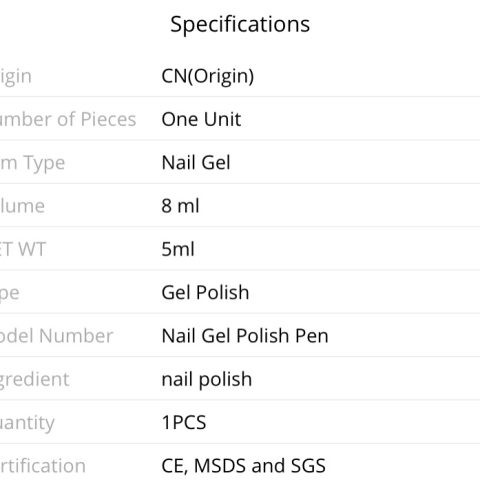Click the Model Number label

click(57, 336)
